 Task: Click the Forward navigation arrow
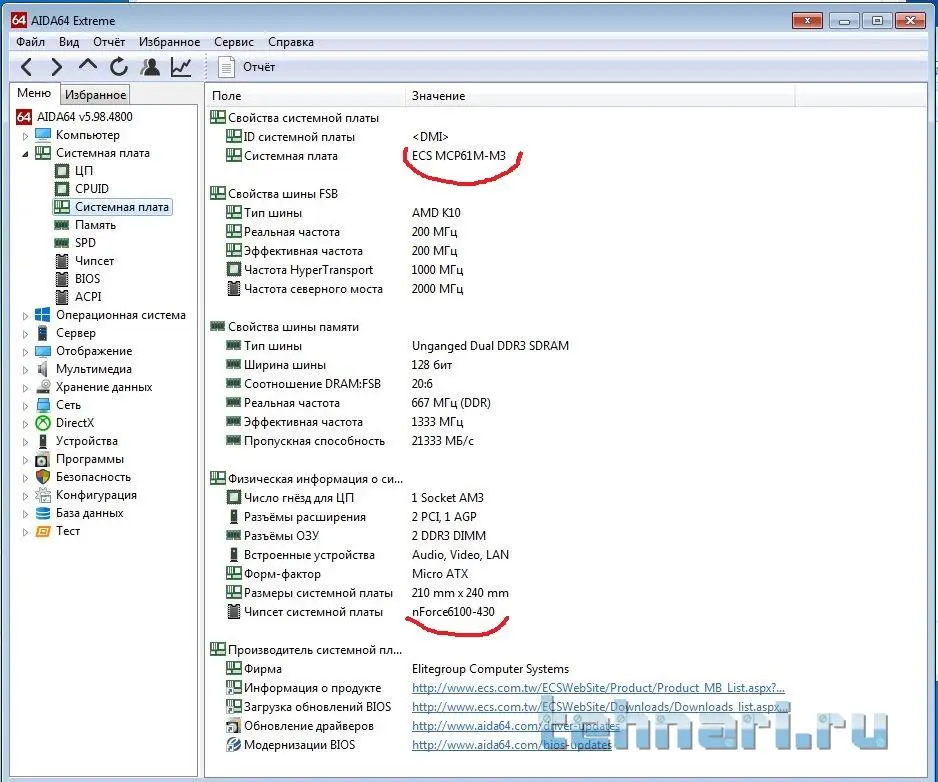tap(57, 67)
